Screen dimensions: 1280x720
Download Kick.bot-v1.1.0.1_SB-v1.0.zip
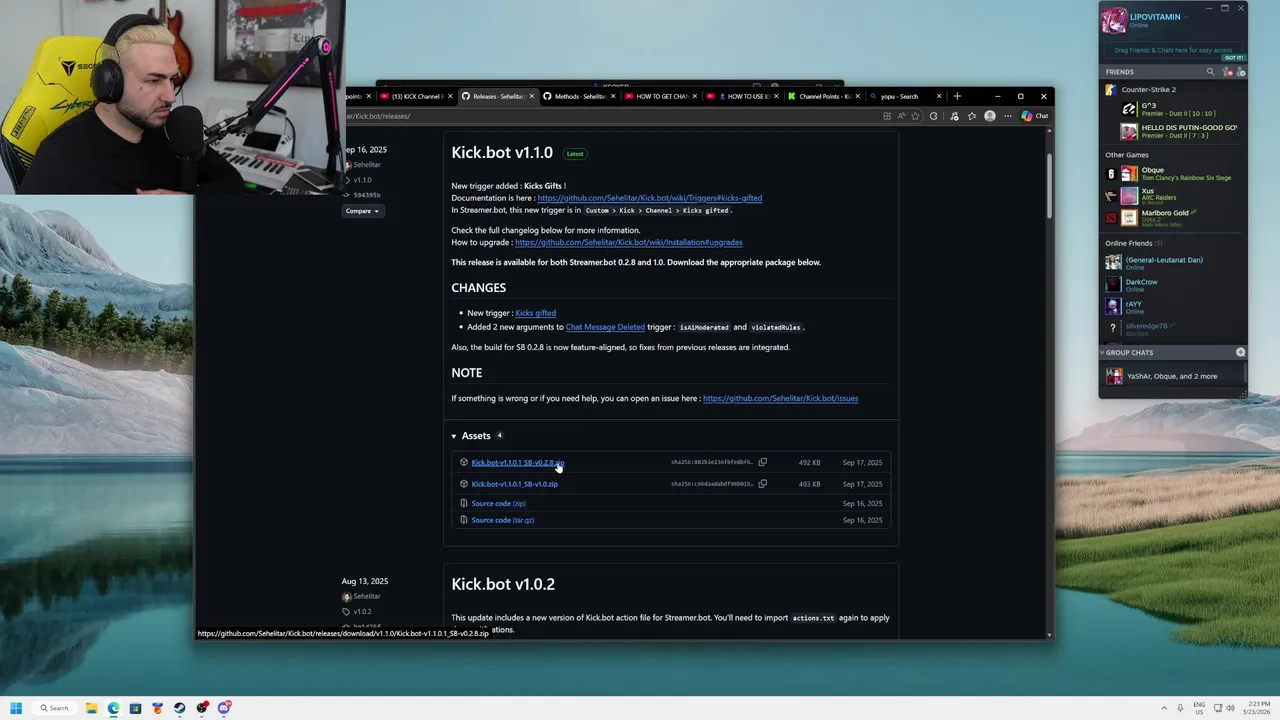point(514,484)
